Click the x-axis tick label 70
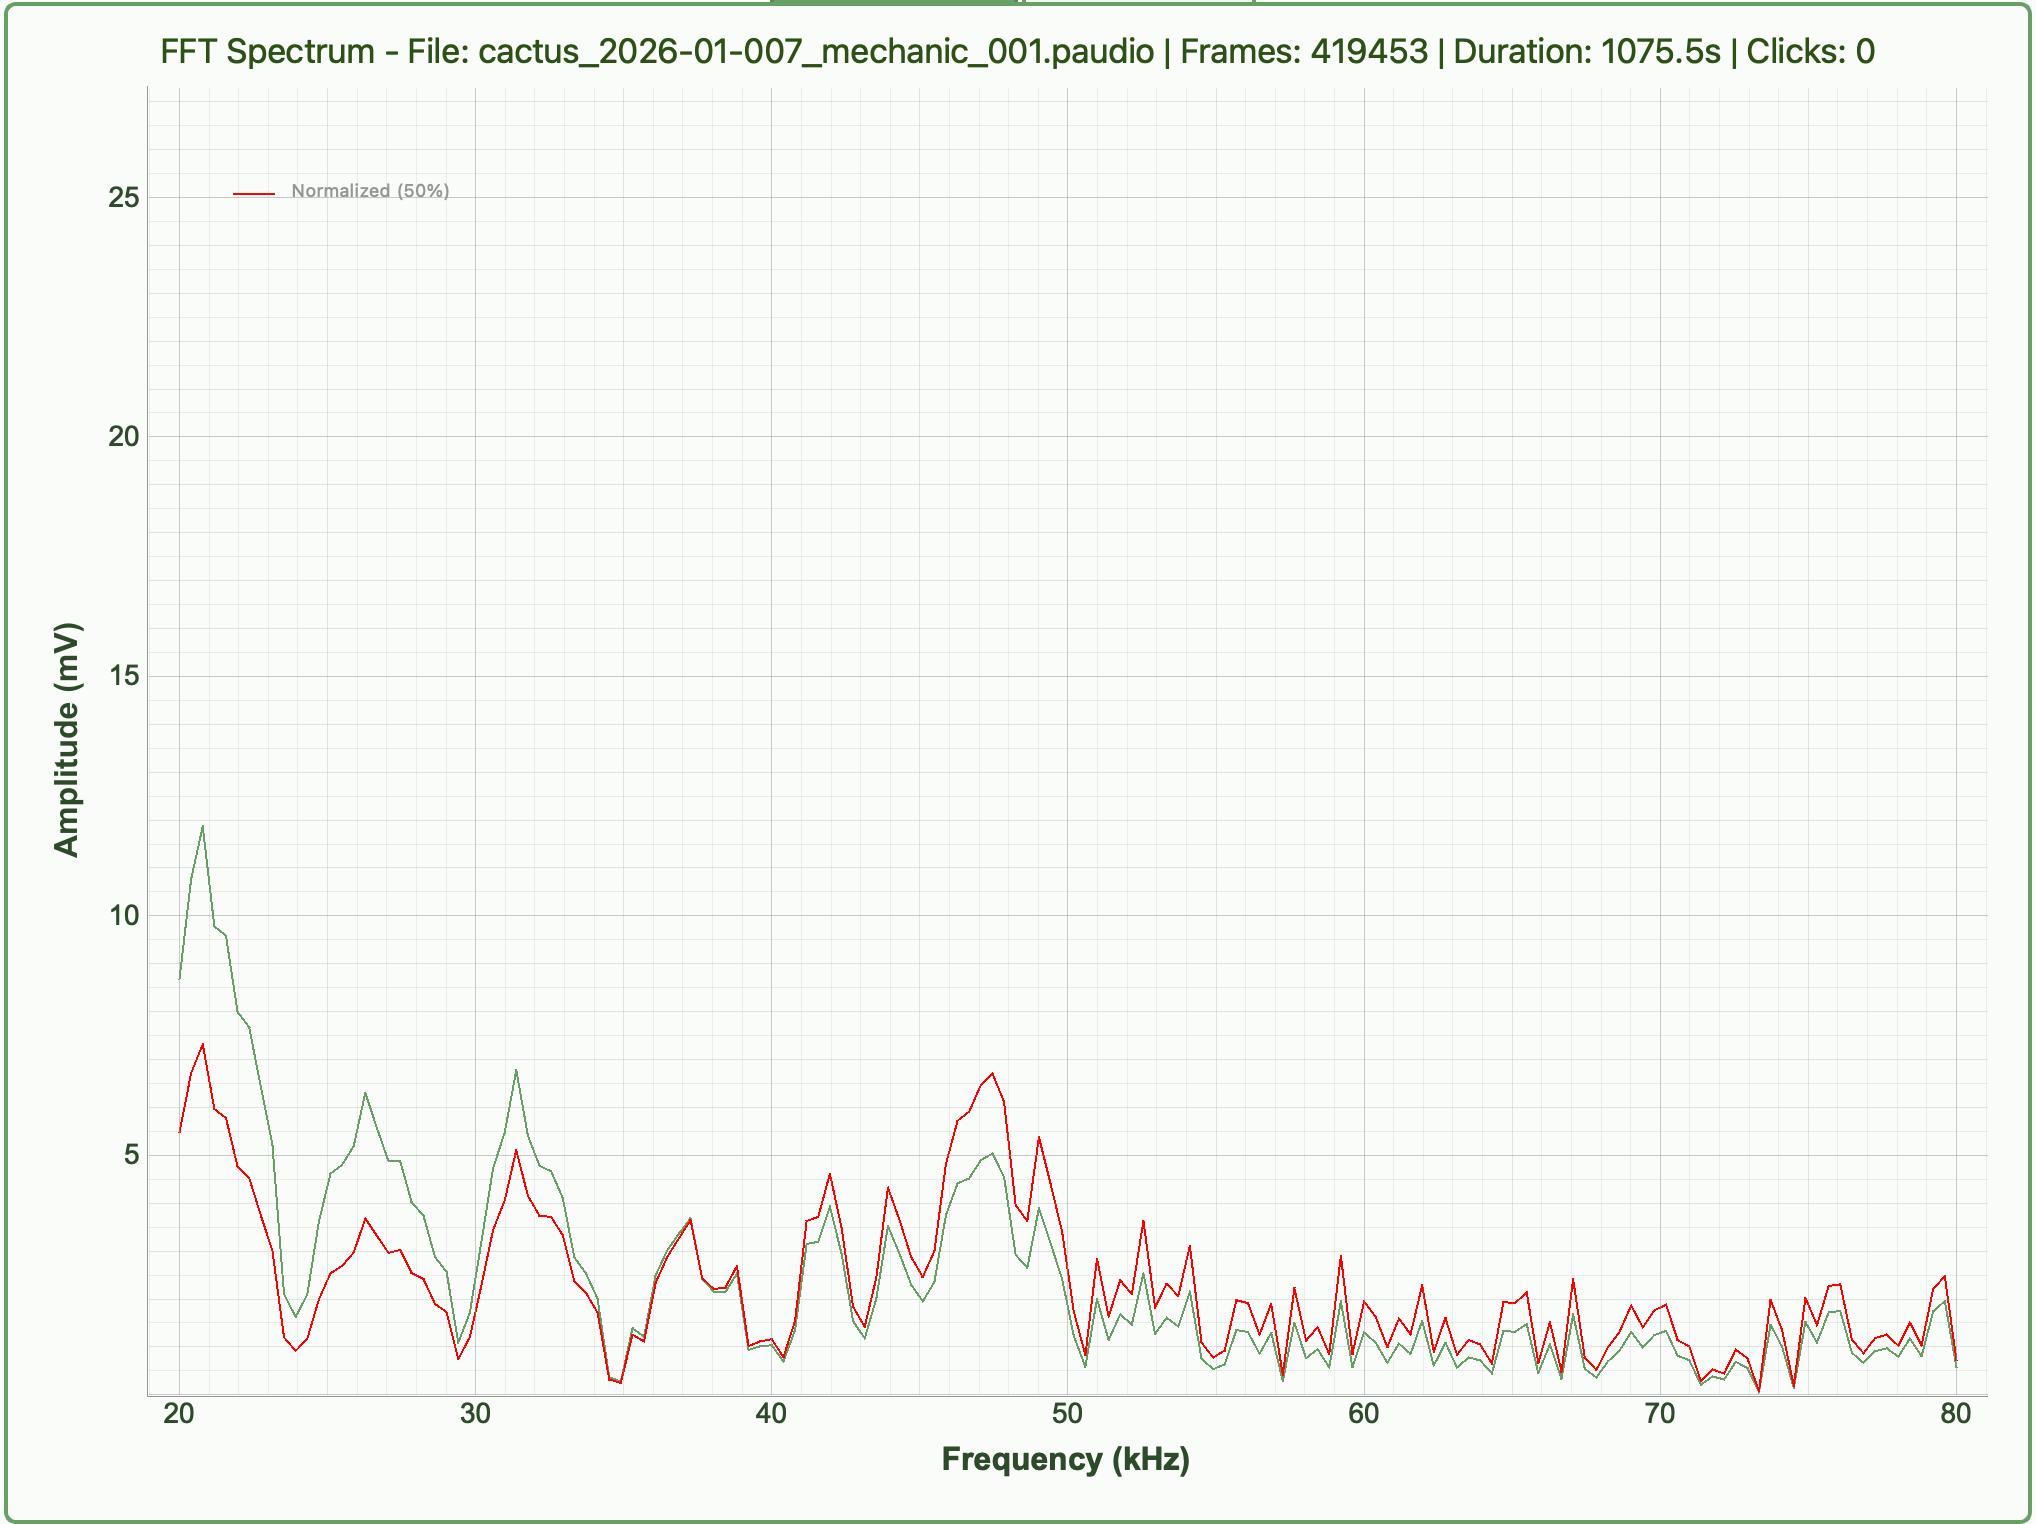 1660,1413
